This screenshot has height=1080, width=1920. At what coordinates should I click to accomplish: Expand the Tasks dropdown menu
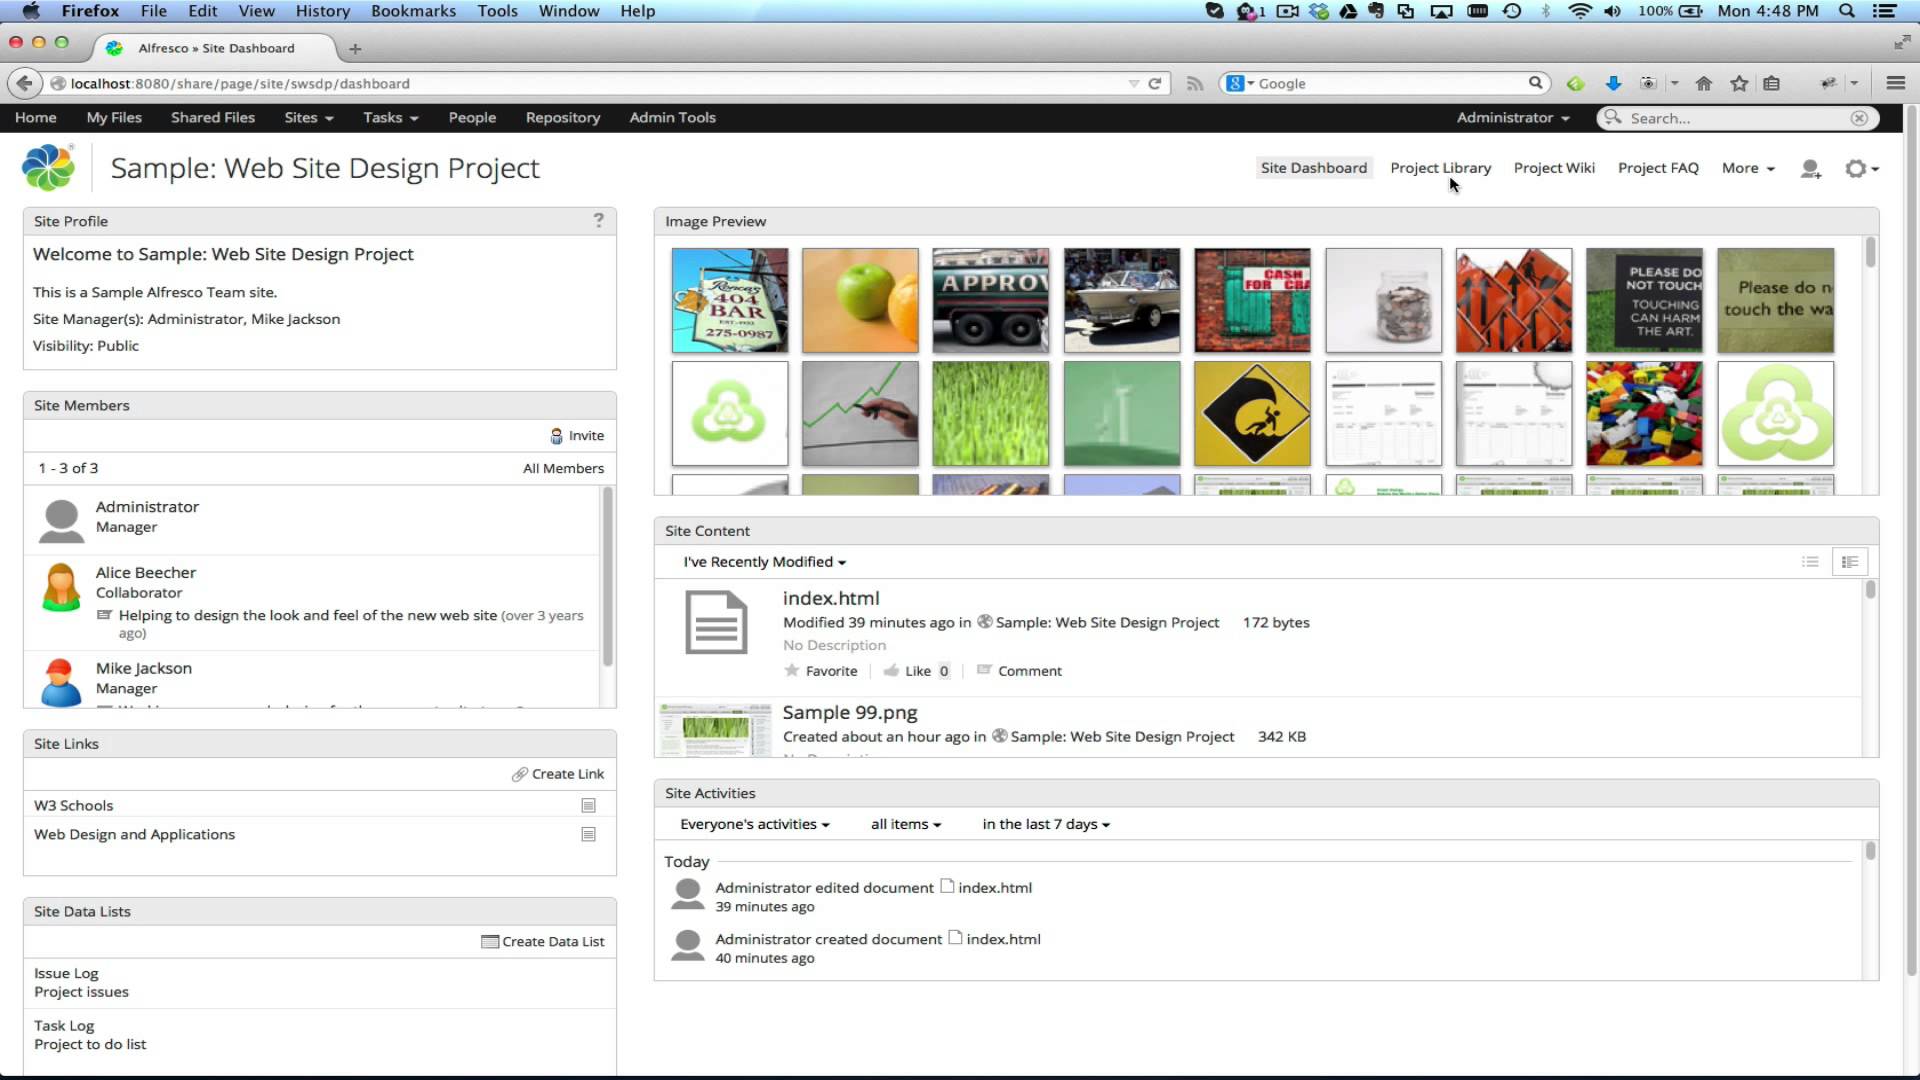point(390,118)
